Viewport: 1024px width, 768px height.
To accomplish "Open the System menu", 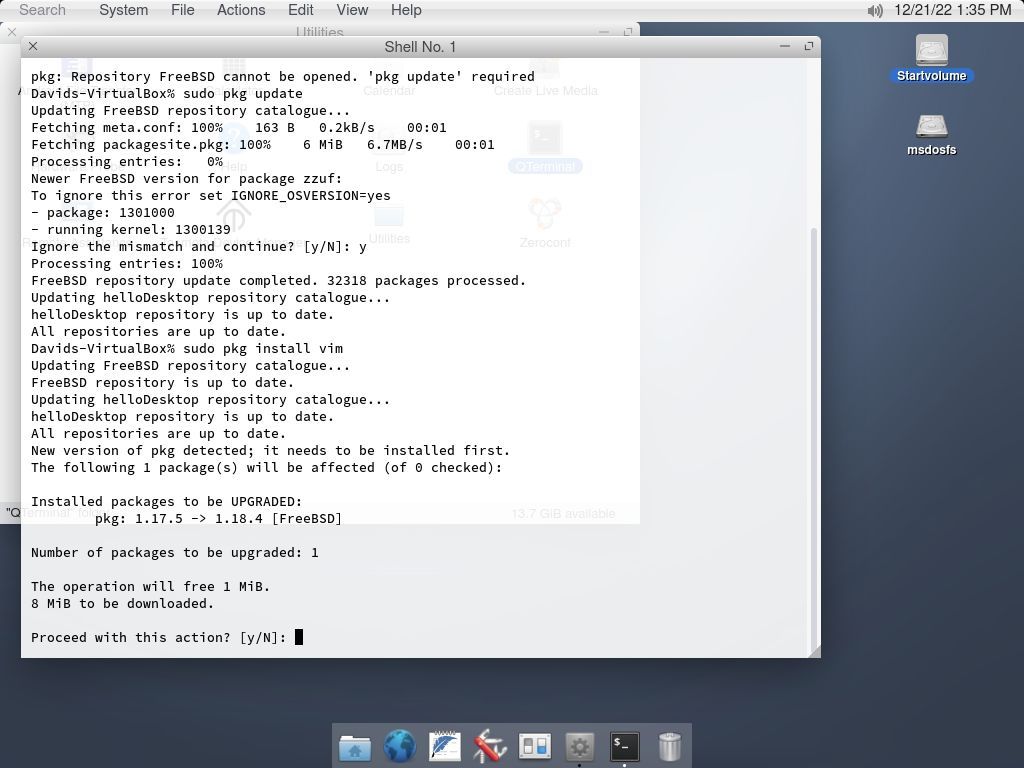I will point(123,10).
